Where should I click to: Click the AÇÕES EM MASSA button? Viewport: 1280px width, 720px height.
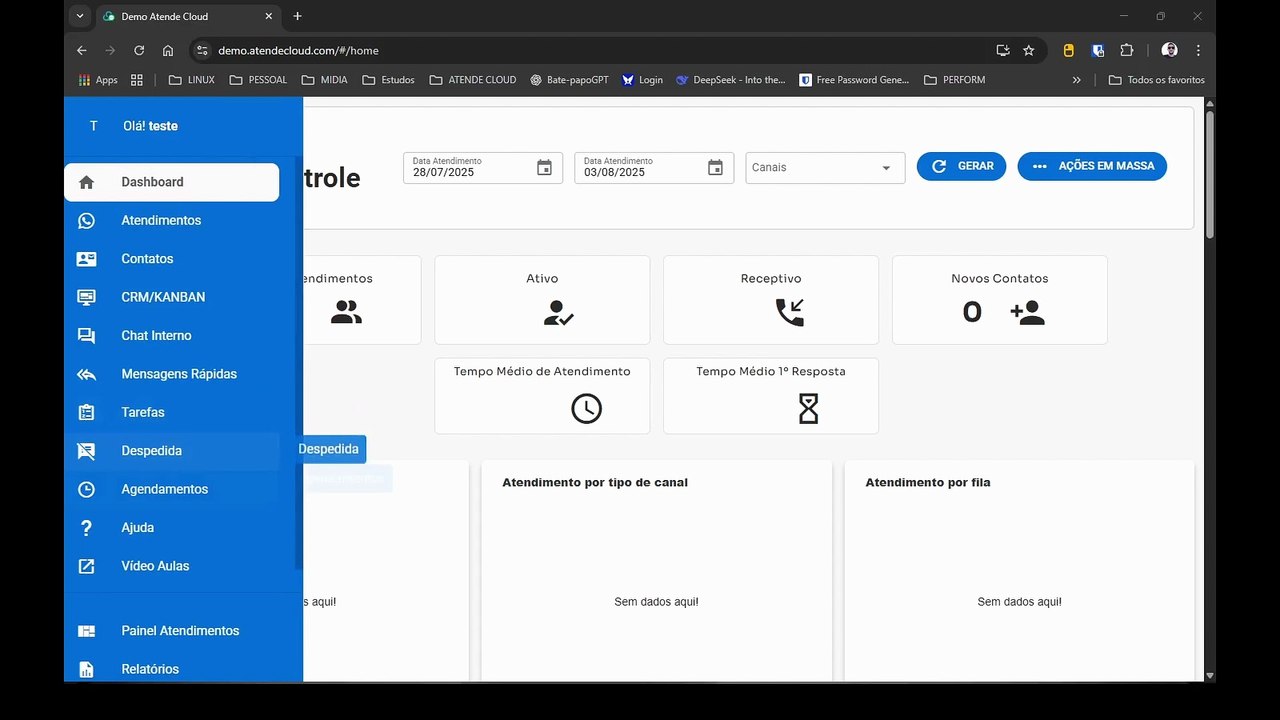[1092, 166]
